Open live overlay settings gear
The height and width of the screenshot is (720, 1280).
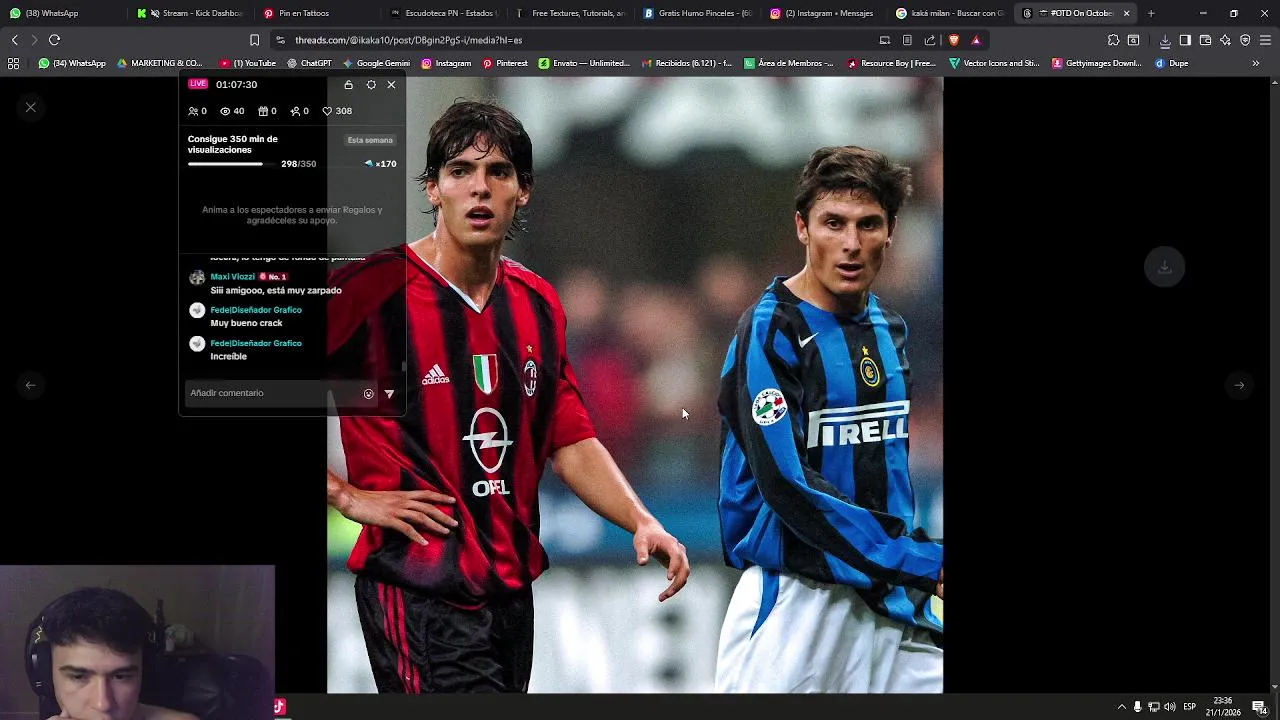pyautogui.click(x=371, y=85)
